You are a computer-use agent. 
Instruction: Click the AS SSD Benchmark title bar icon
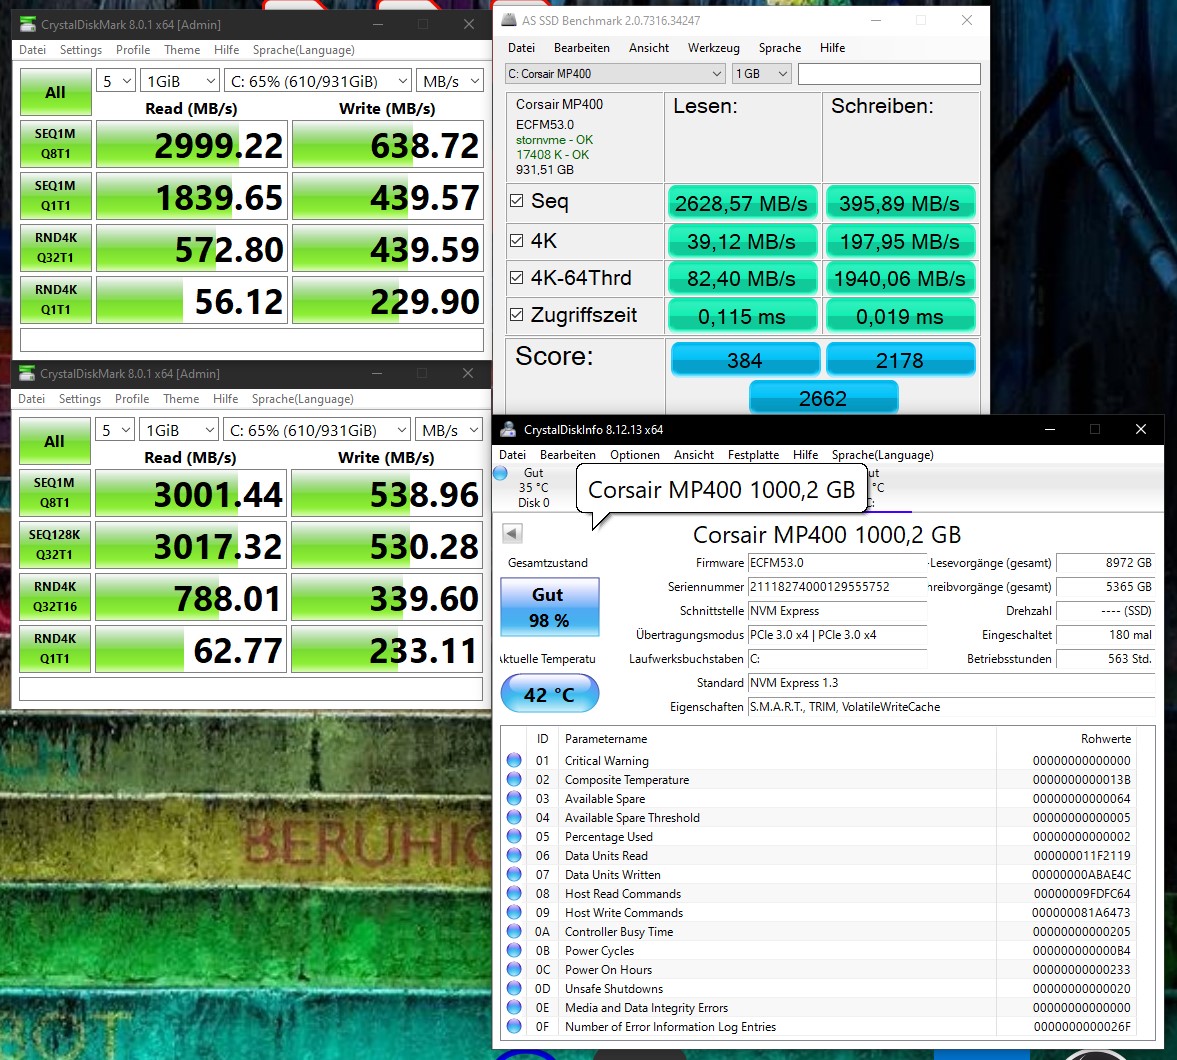(509, 20)
